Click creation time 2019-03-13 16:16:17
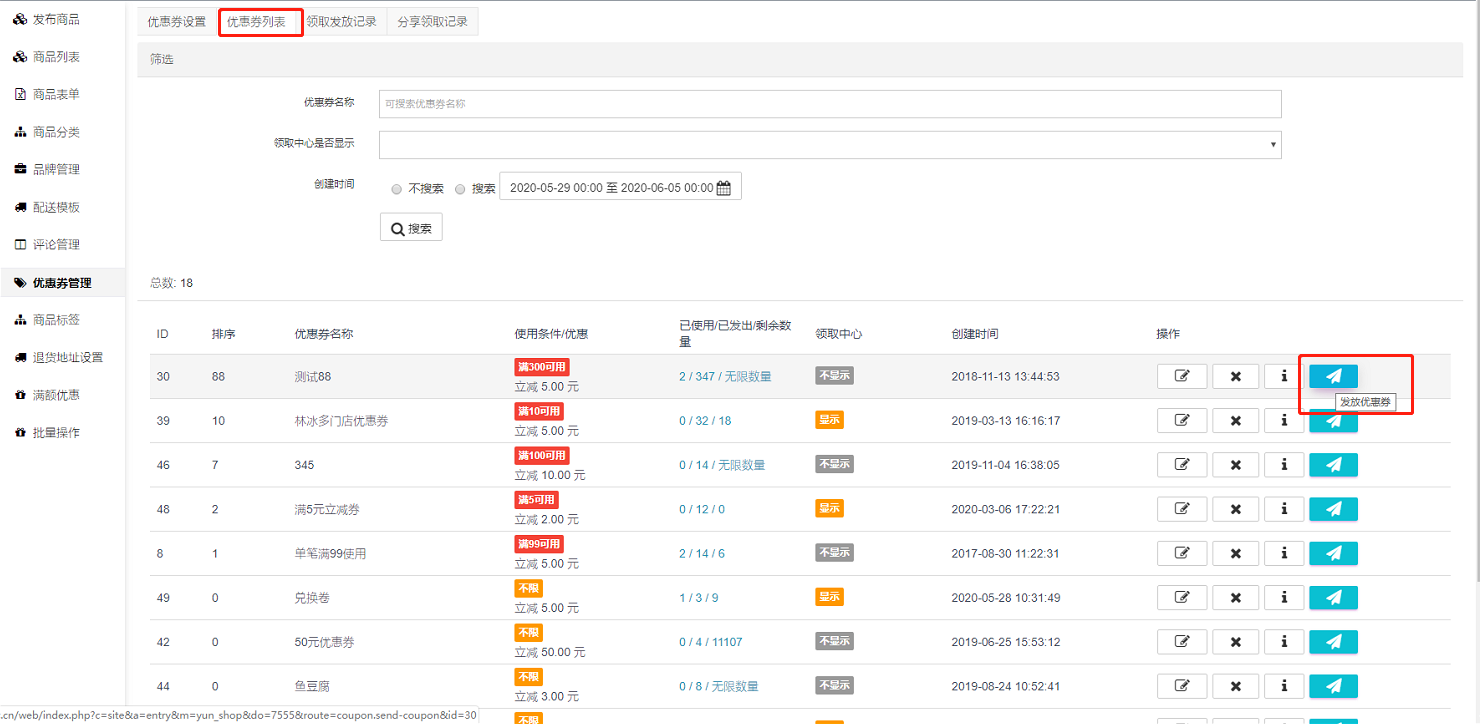1480x724 pixels. click(1005, 421)
